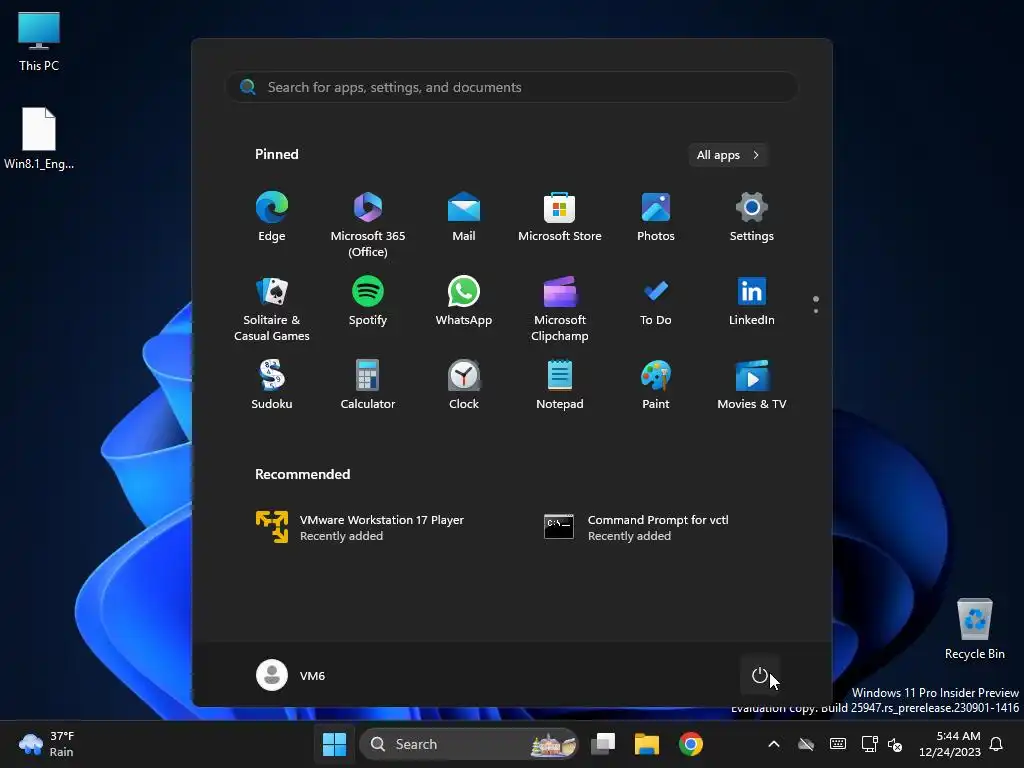
Task: Open LinkedIn
Action: pos(752,302)
